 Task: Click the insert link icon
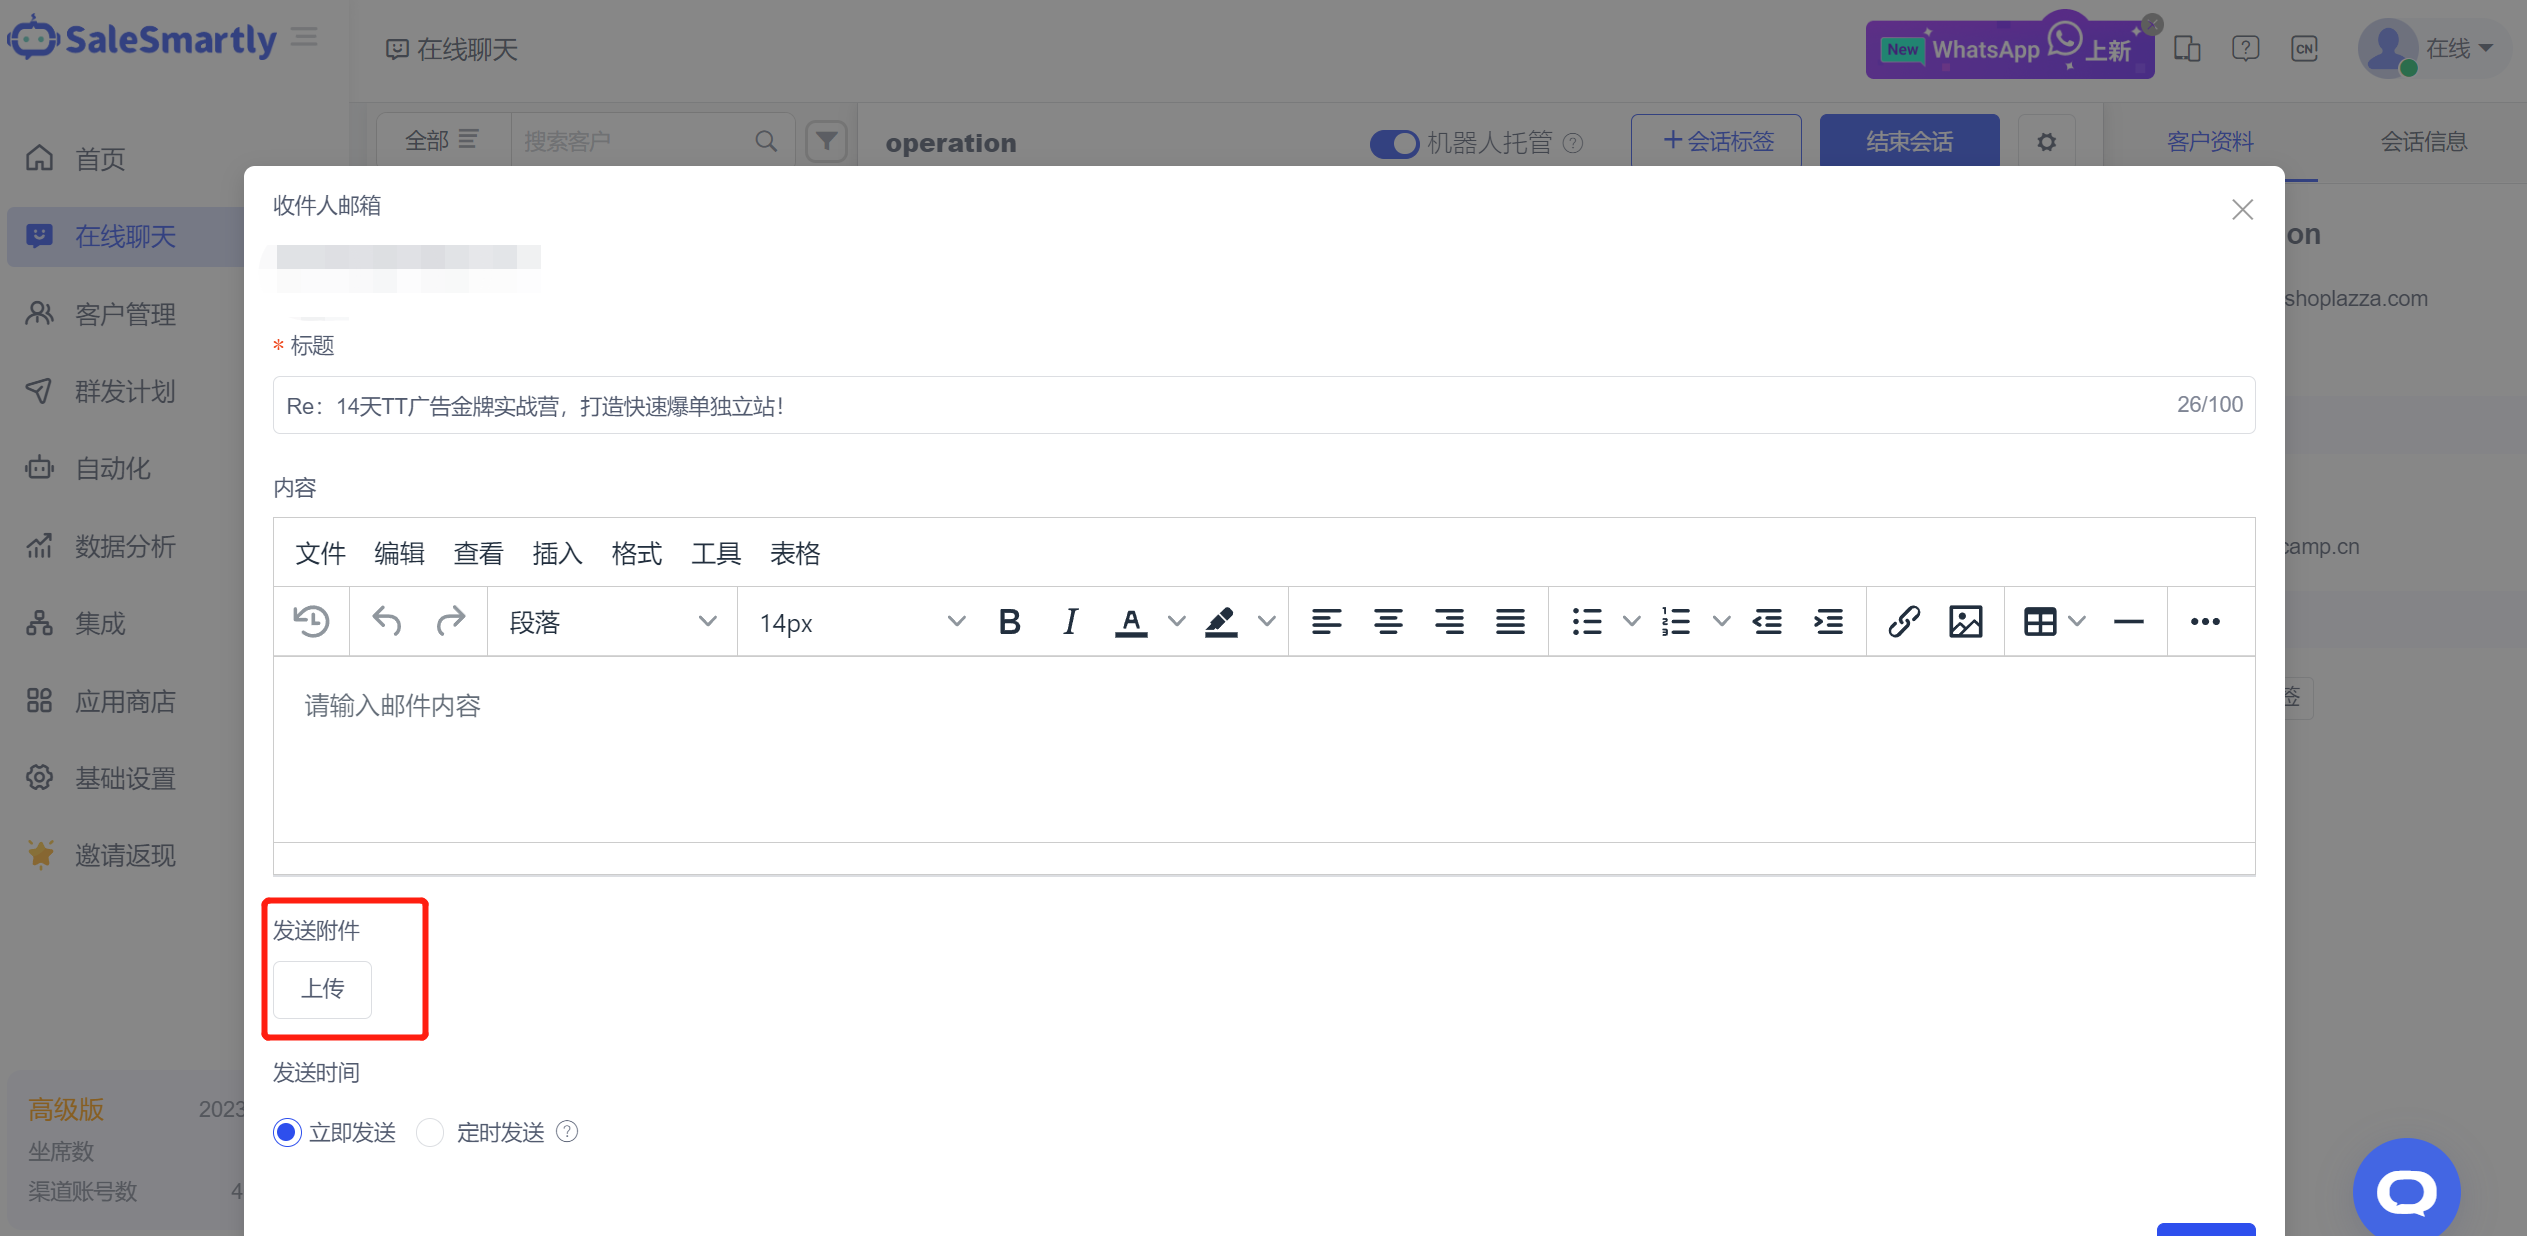[1903, 622]
